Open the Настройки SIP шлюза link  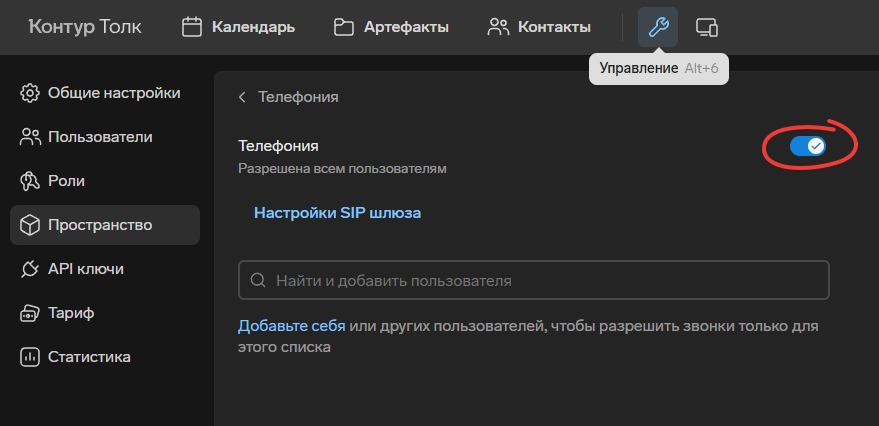[x=337, y=213]
